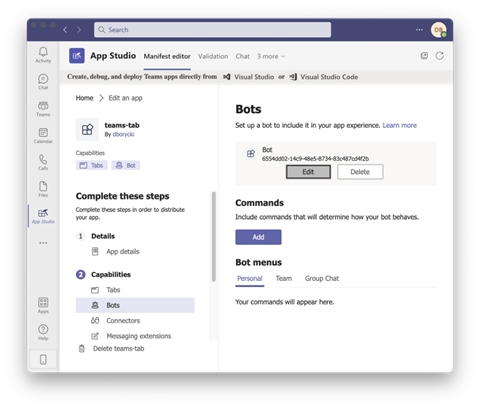Click the teams-tab app icon

[x=87, y=129]
